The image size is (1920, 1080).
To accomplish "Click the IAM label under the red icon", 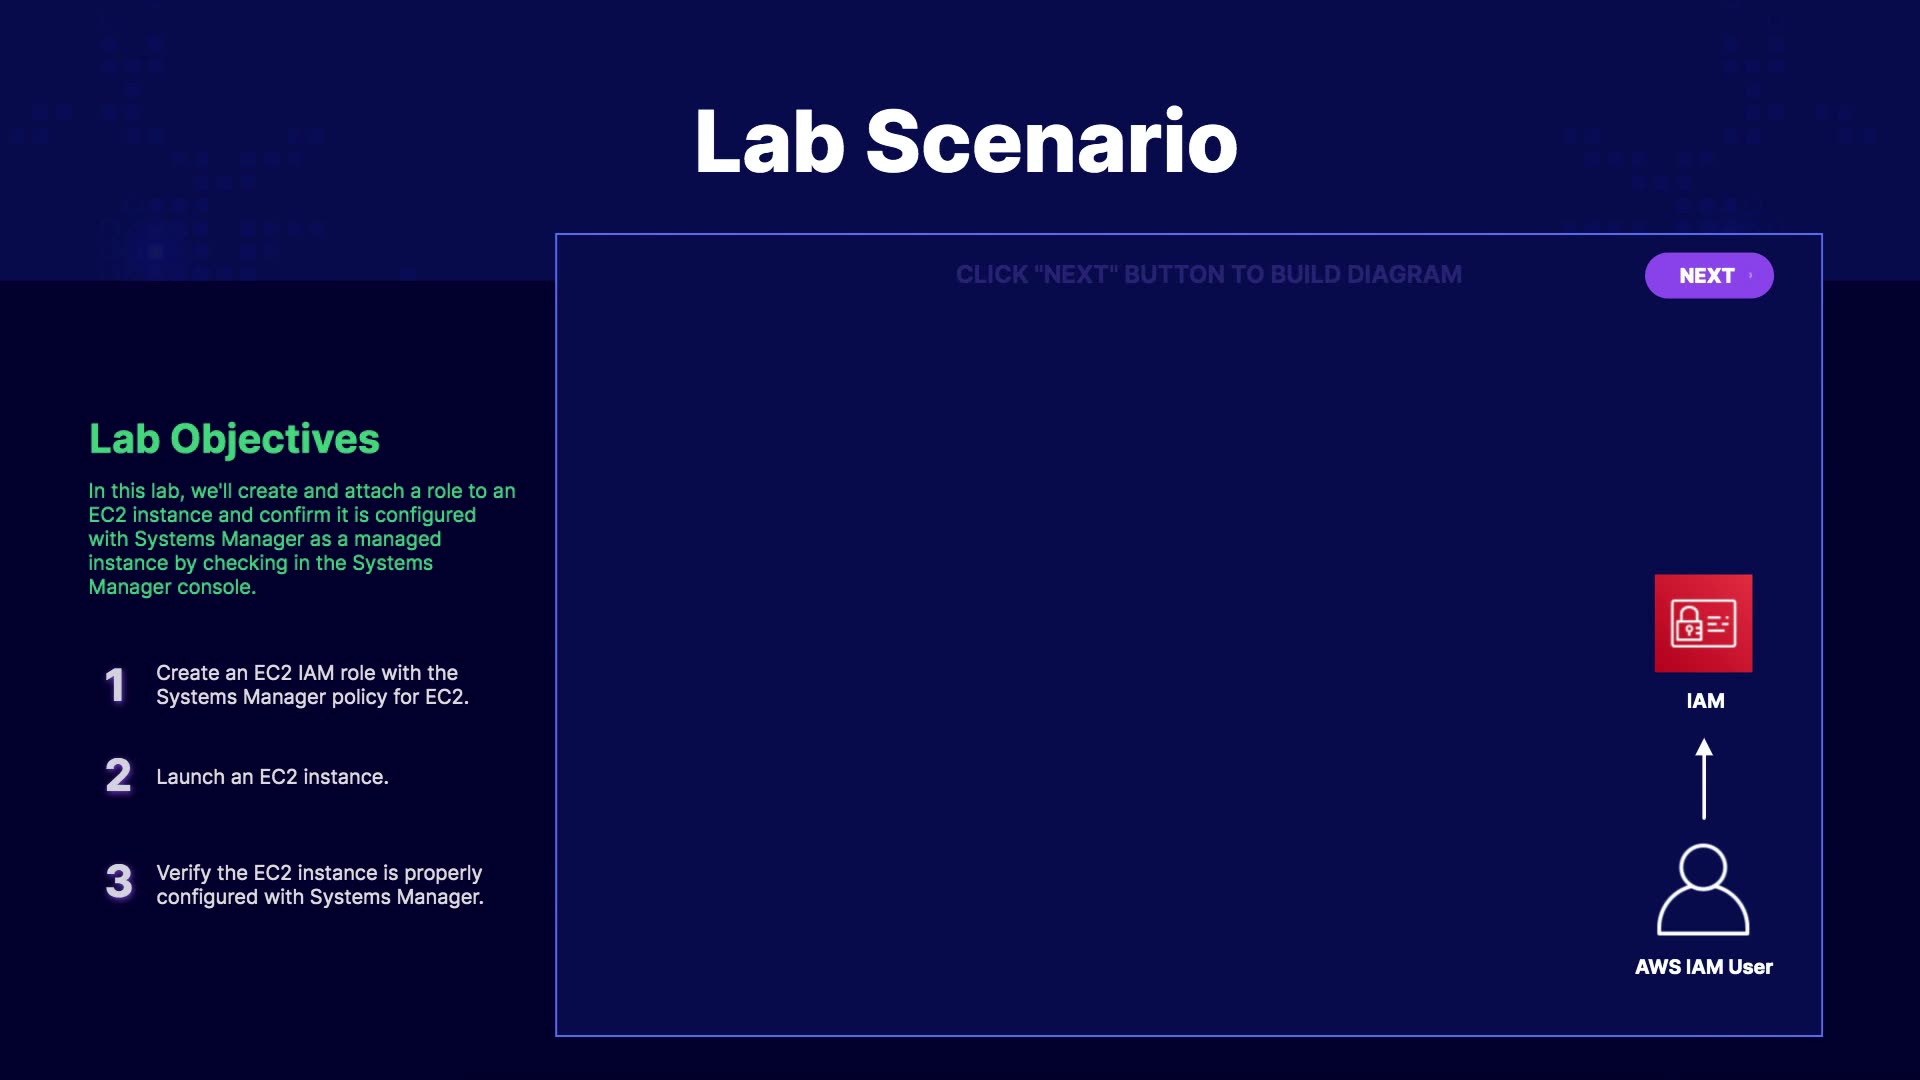I will [x=1705, y=701].
